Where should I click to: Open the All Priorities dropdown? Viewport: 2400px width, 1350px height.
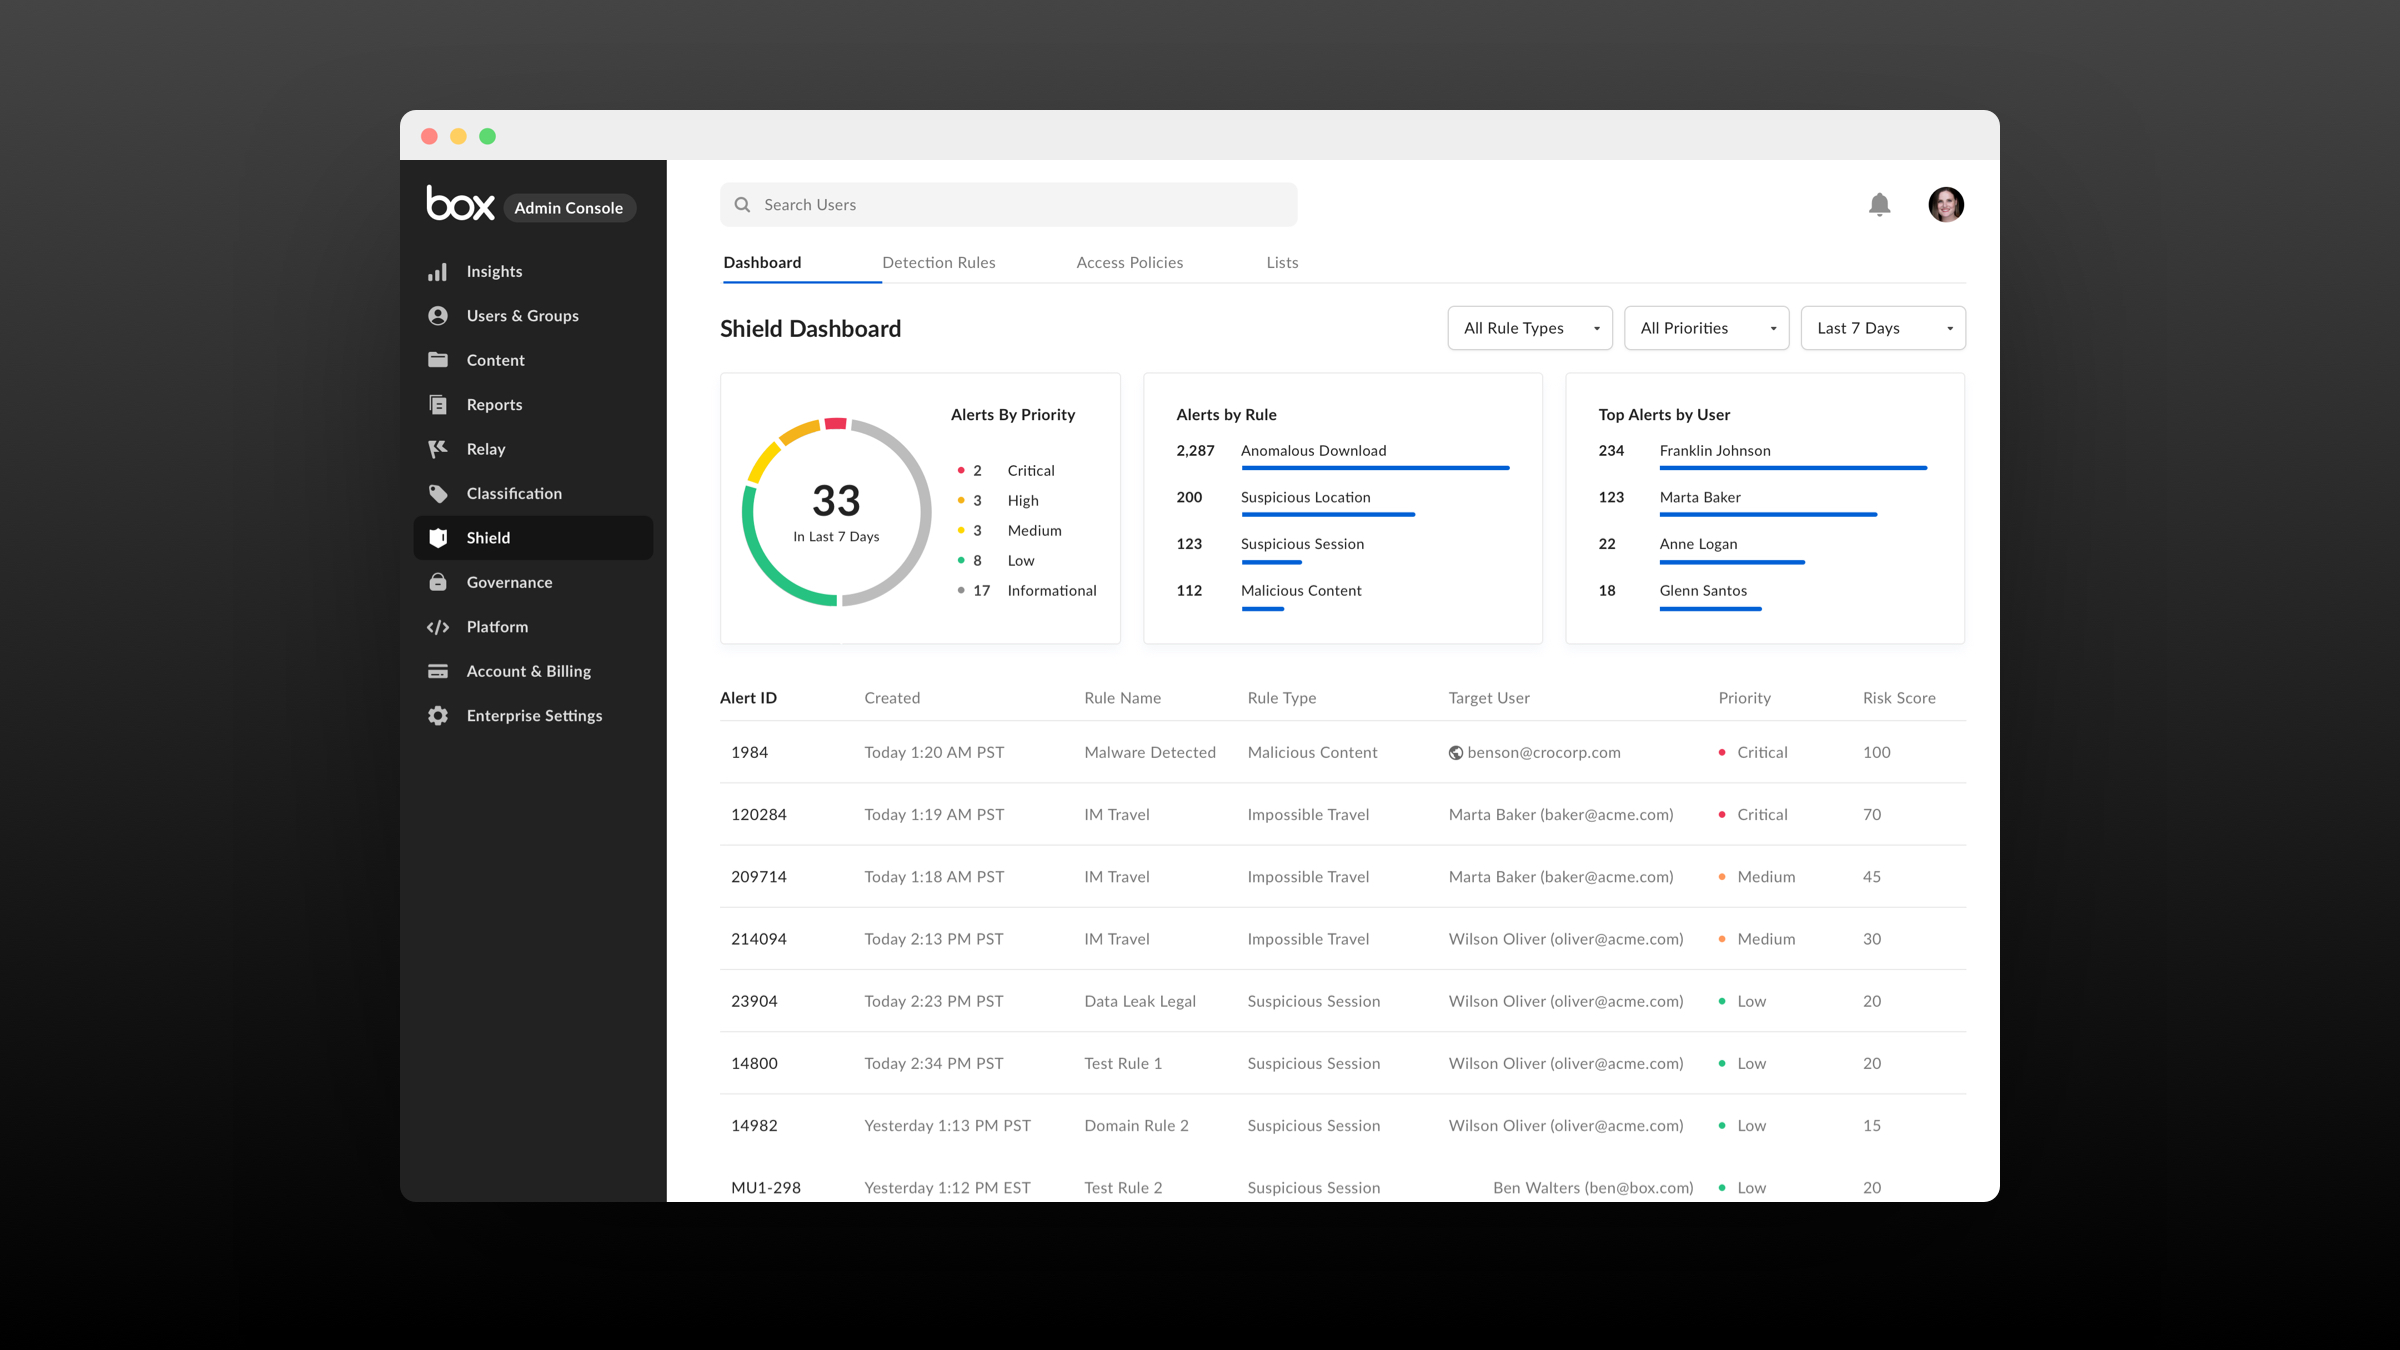tap(1706, 328)
